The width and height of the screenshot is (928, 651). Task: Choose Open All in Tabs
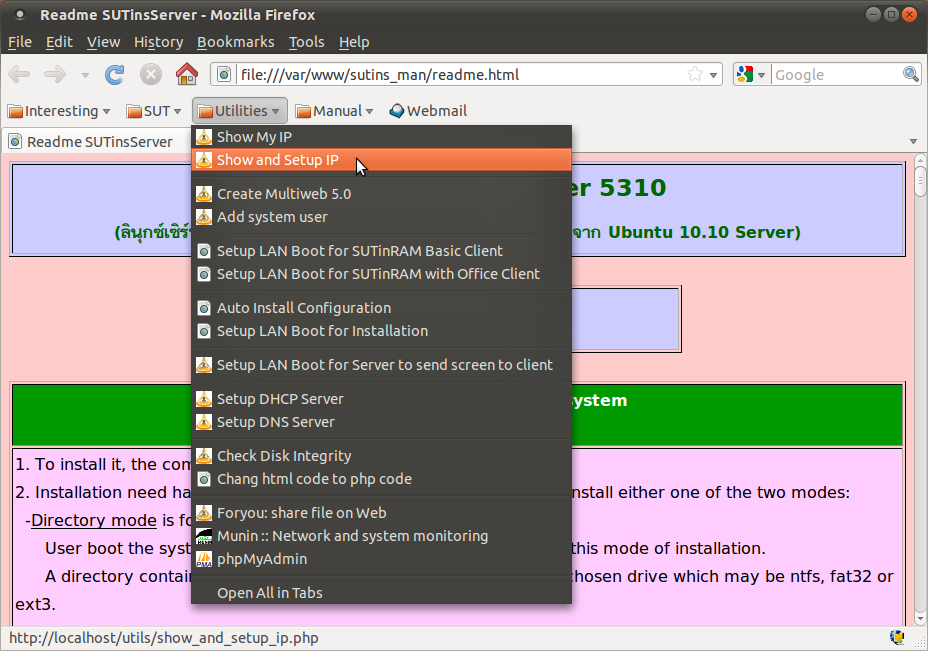pos(381,593)
